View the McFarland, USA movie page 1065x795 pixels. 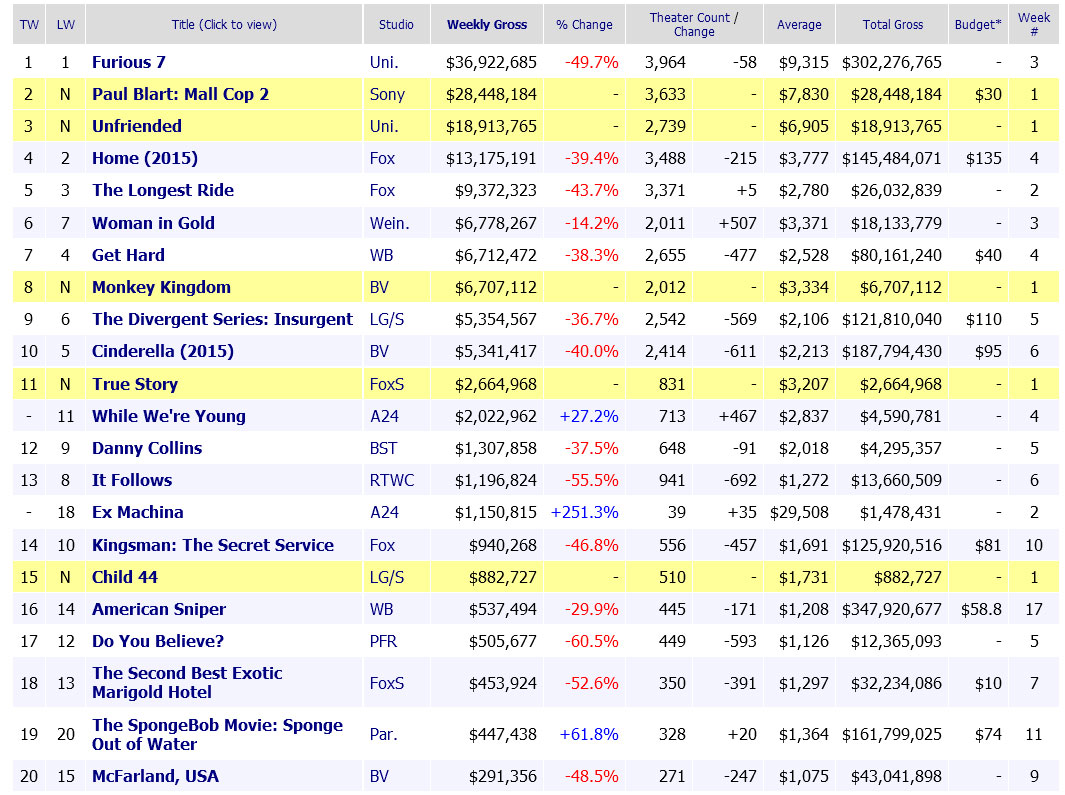coord(155,777)
